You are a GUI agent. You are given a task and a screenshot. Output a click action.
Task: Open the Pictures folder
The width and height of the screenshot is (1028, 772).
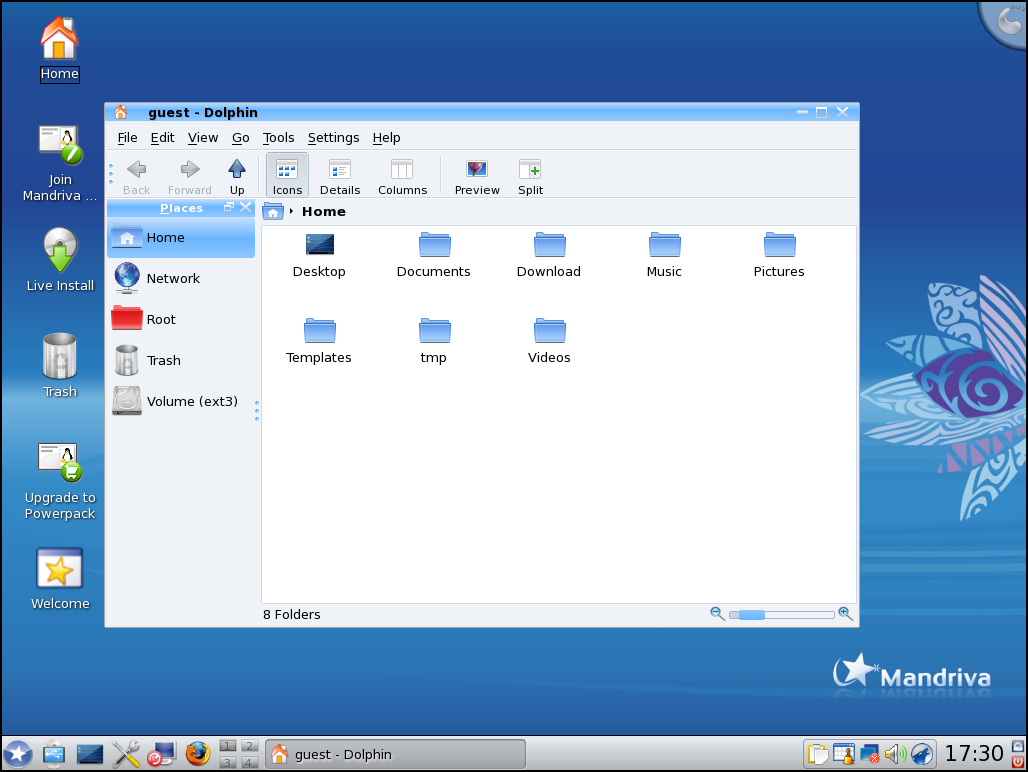pos(779,256)
